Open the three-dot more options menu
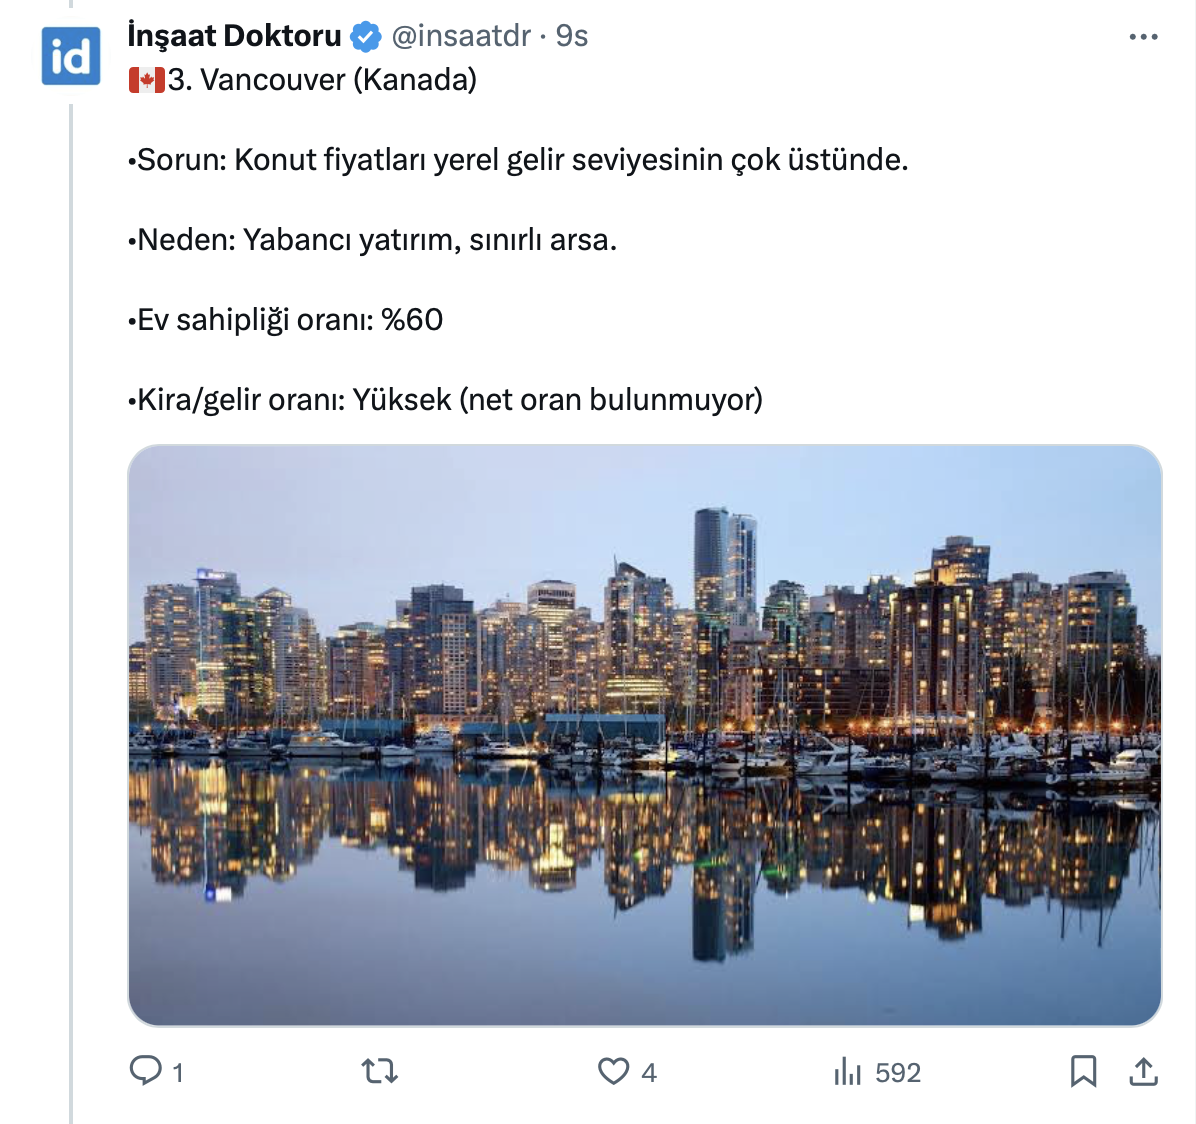The width and height of the screenshot is (1196, 1124). coord(1142,37)
